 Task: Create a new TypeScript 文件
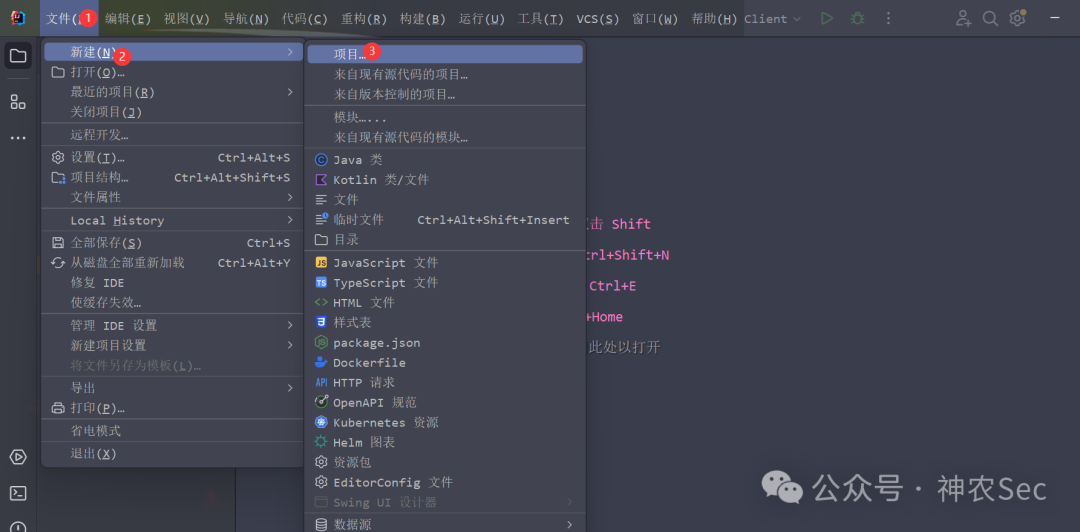445,283
